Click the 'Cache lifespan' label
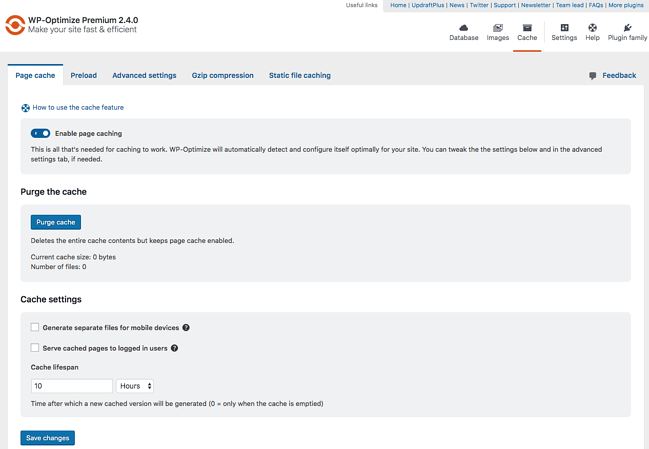The image size is (649, 449). (x=55, y=367)
